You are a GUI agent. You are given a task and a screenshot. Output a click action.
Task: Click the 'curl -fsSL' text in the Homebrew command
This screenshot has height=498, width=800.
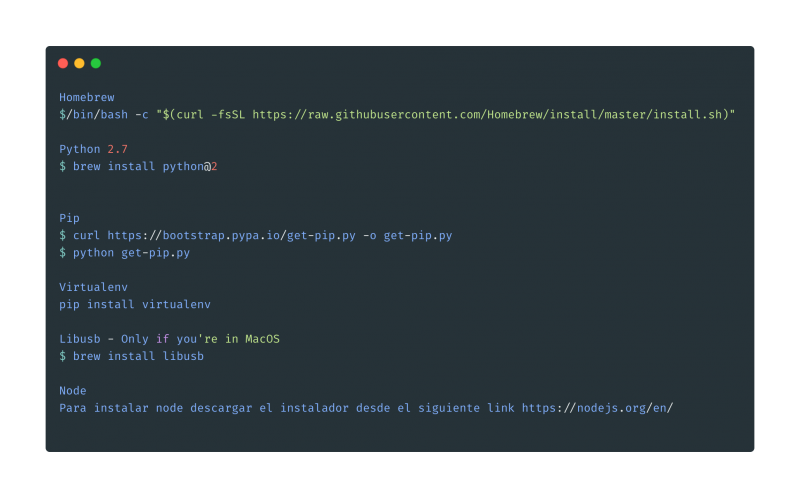click(210, 115)
